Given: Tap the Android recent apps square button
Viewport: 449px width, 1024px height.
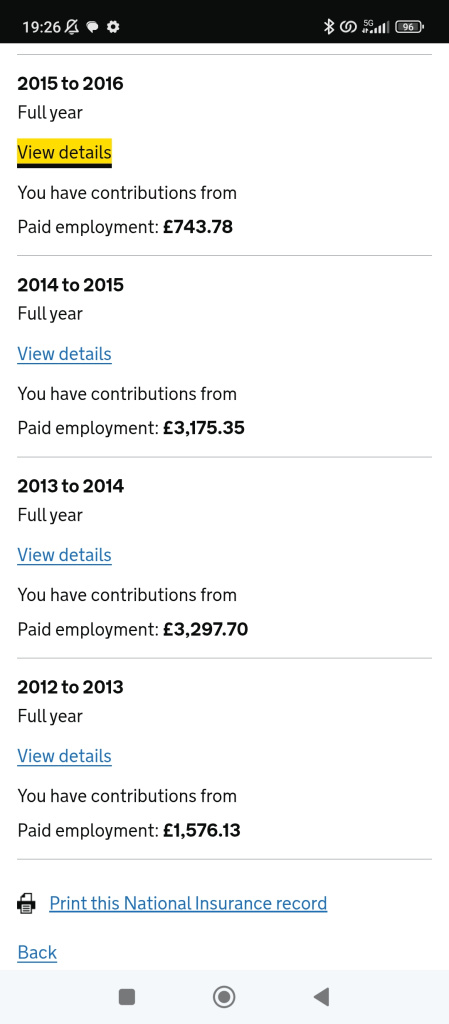Looking at the screenshot, I should [127, 997].
